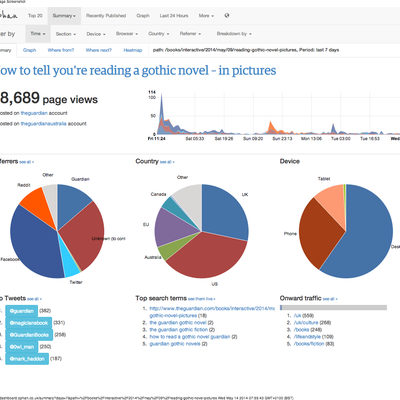This screenshot has width=400, height=400.
Task: Follow the theguardian account link
Action: [x=34, y=113]
